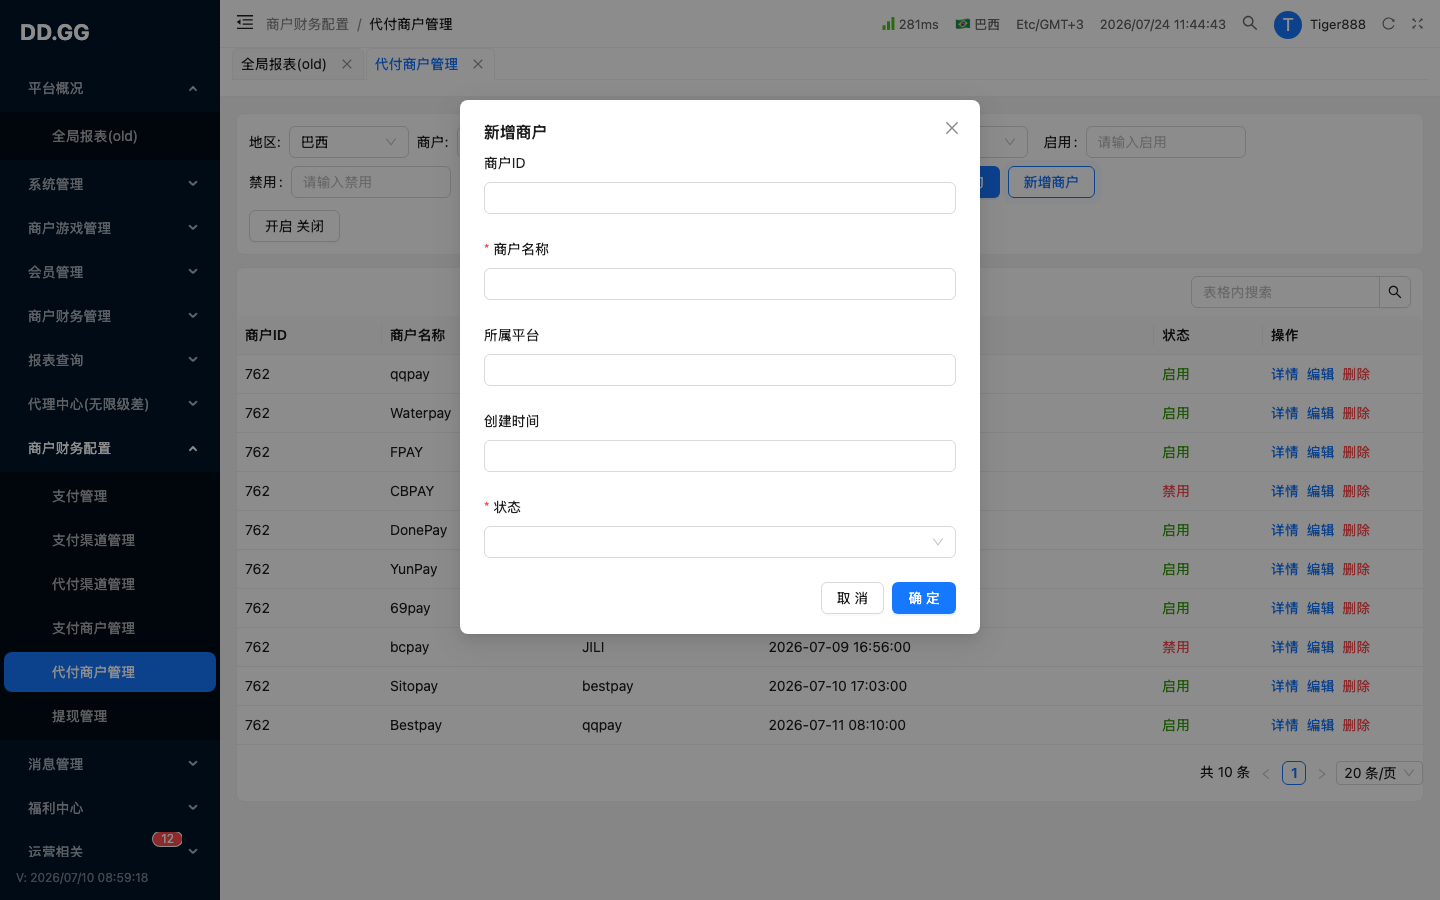Image resolution: width=1440 pixels, height=900 pixels.
Task: Click the Brazil flag region indicator
Action: [x=977, y=24]
